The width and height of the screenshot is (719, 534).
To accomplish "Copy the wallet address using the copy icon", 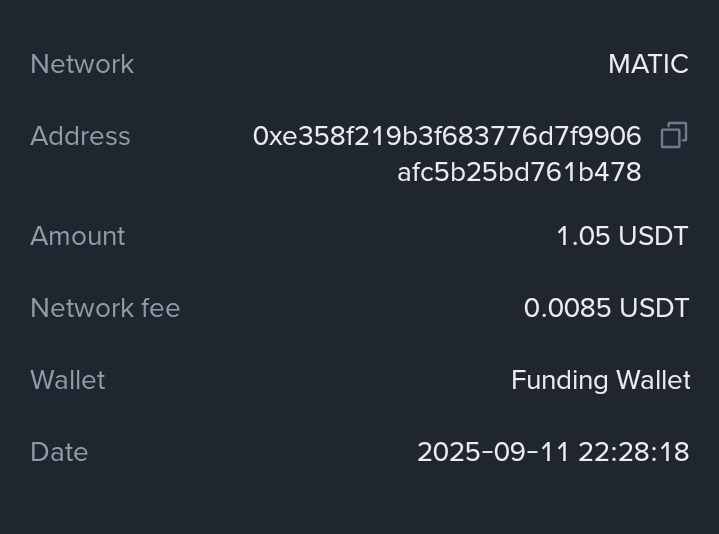I will (674, 135).
